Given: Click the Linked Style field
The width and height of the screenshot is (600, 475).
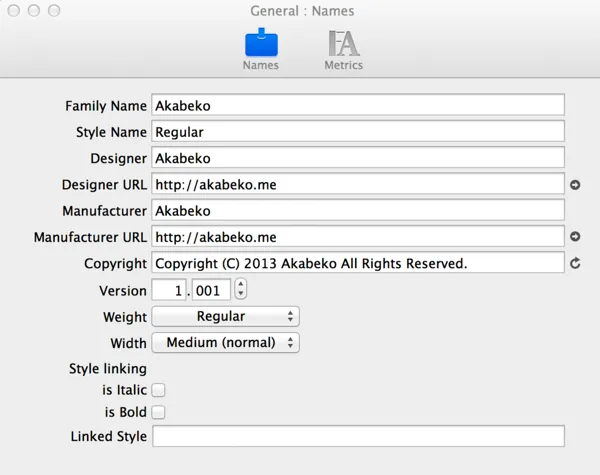Looking at the screenshot, I should (357, 437).
